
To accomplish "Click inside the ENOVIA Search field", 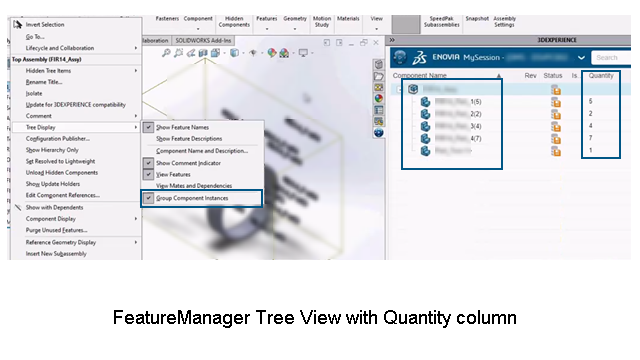I will (611, 58).
